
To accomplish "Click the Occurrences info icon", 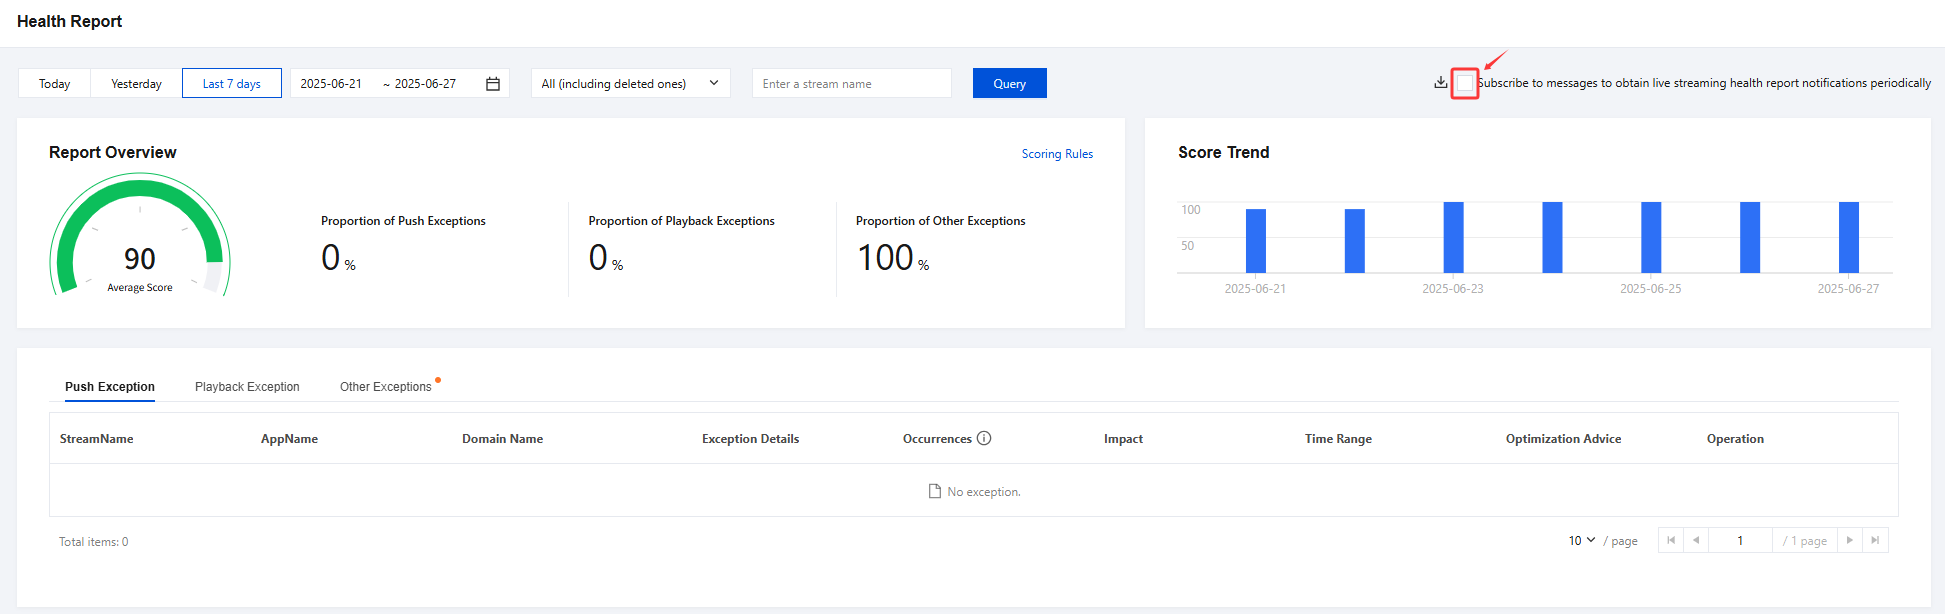I will [984, 438].
